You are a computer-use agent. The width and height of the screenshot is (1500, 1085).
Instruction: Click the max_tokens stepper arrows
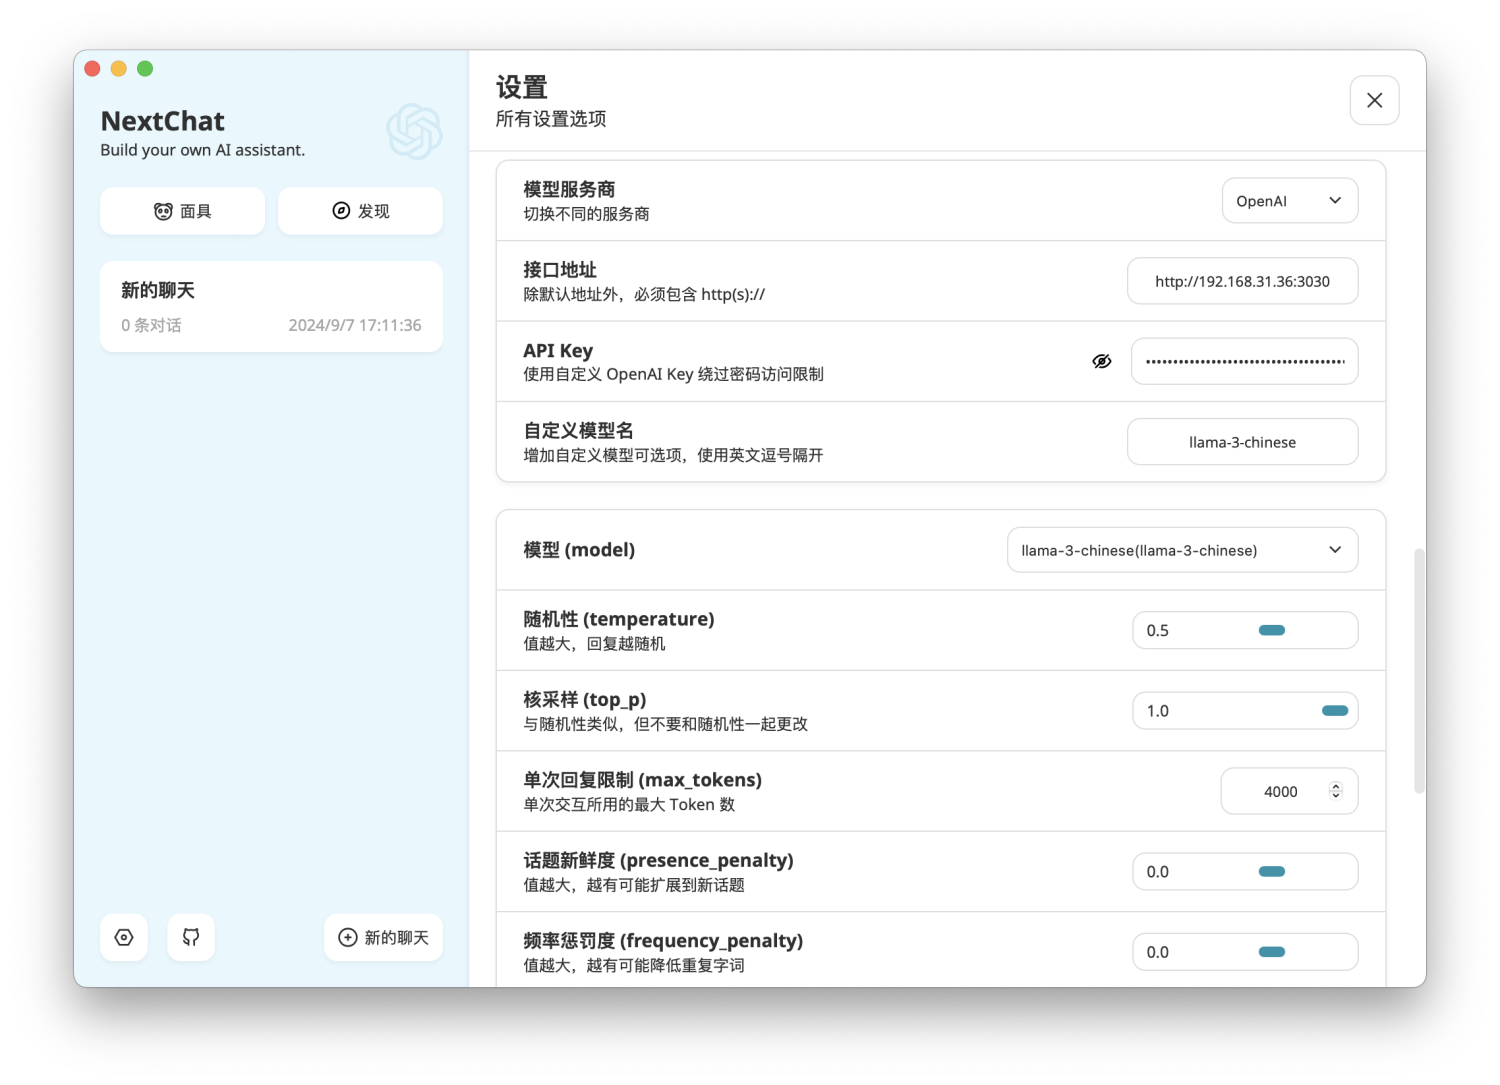tap(1335, 791)
